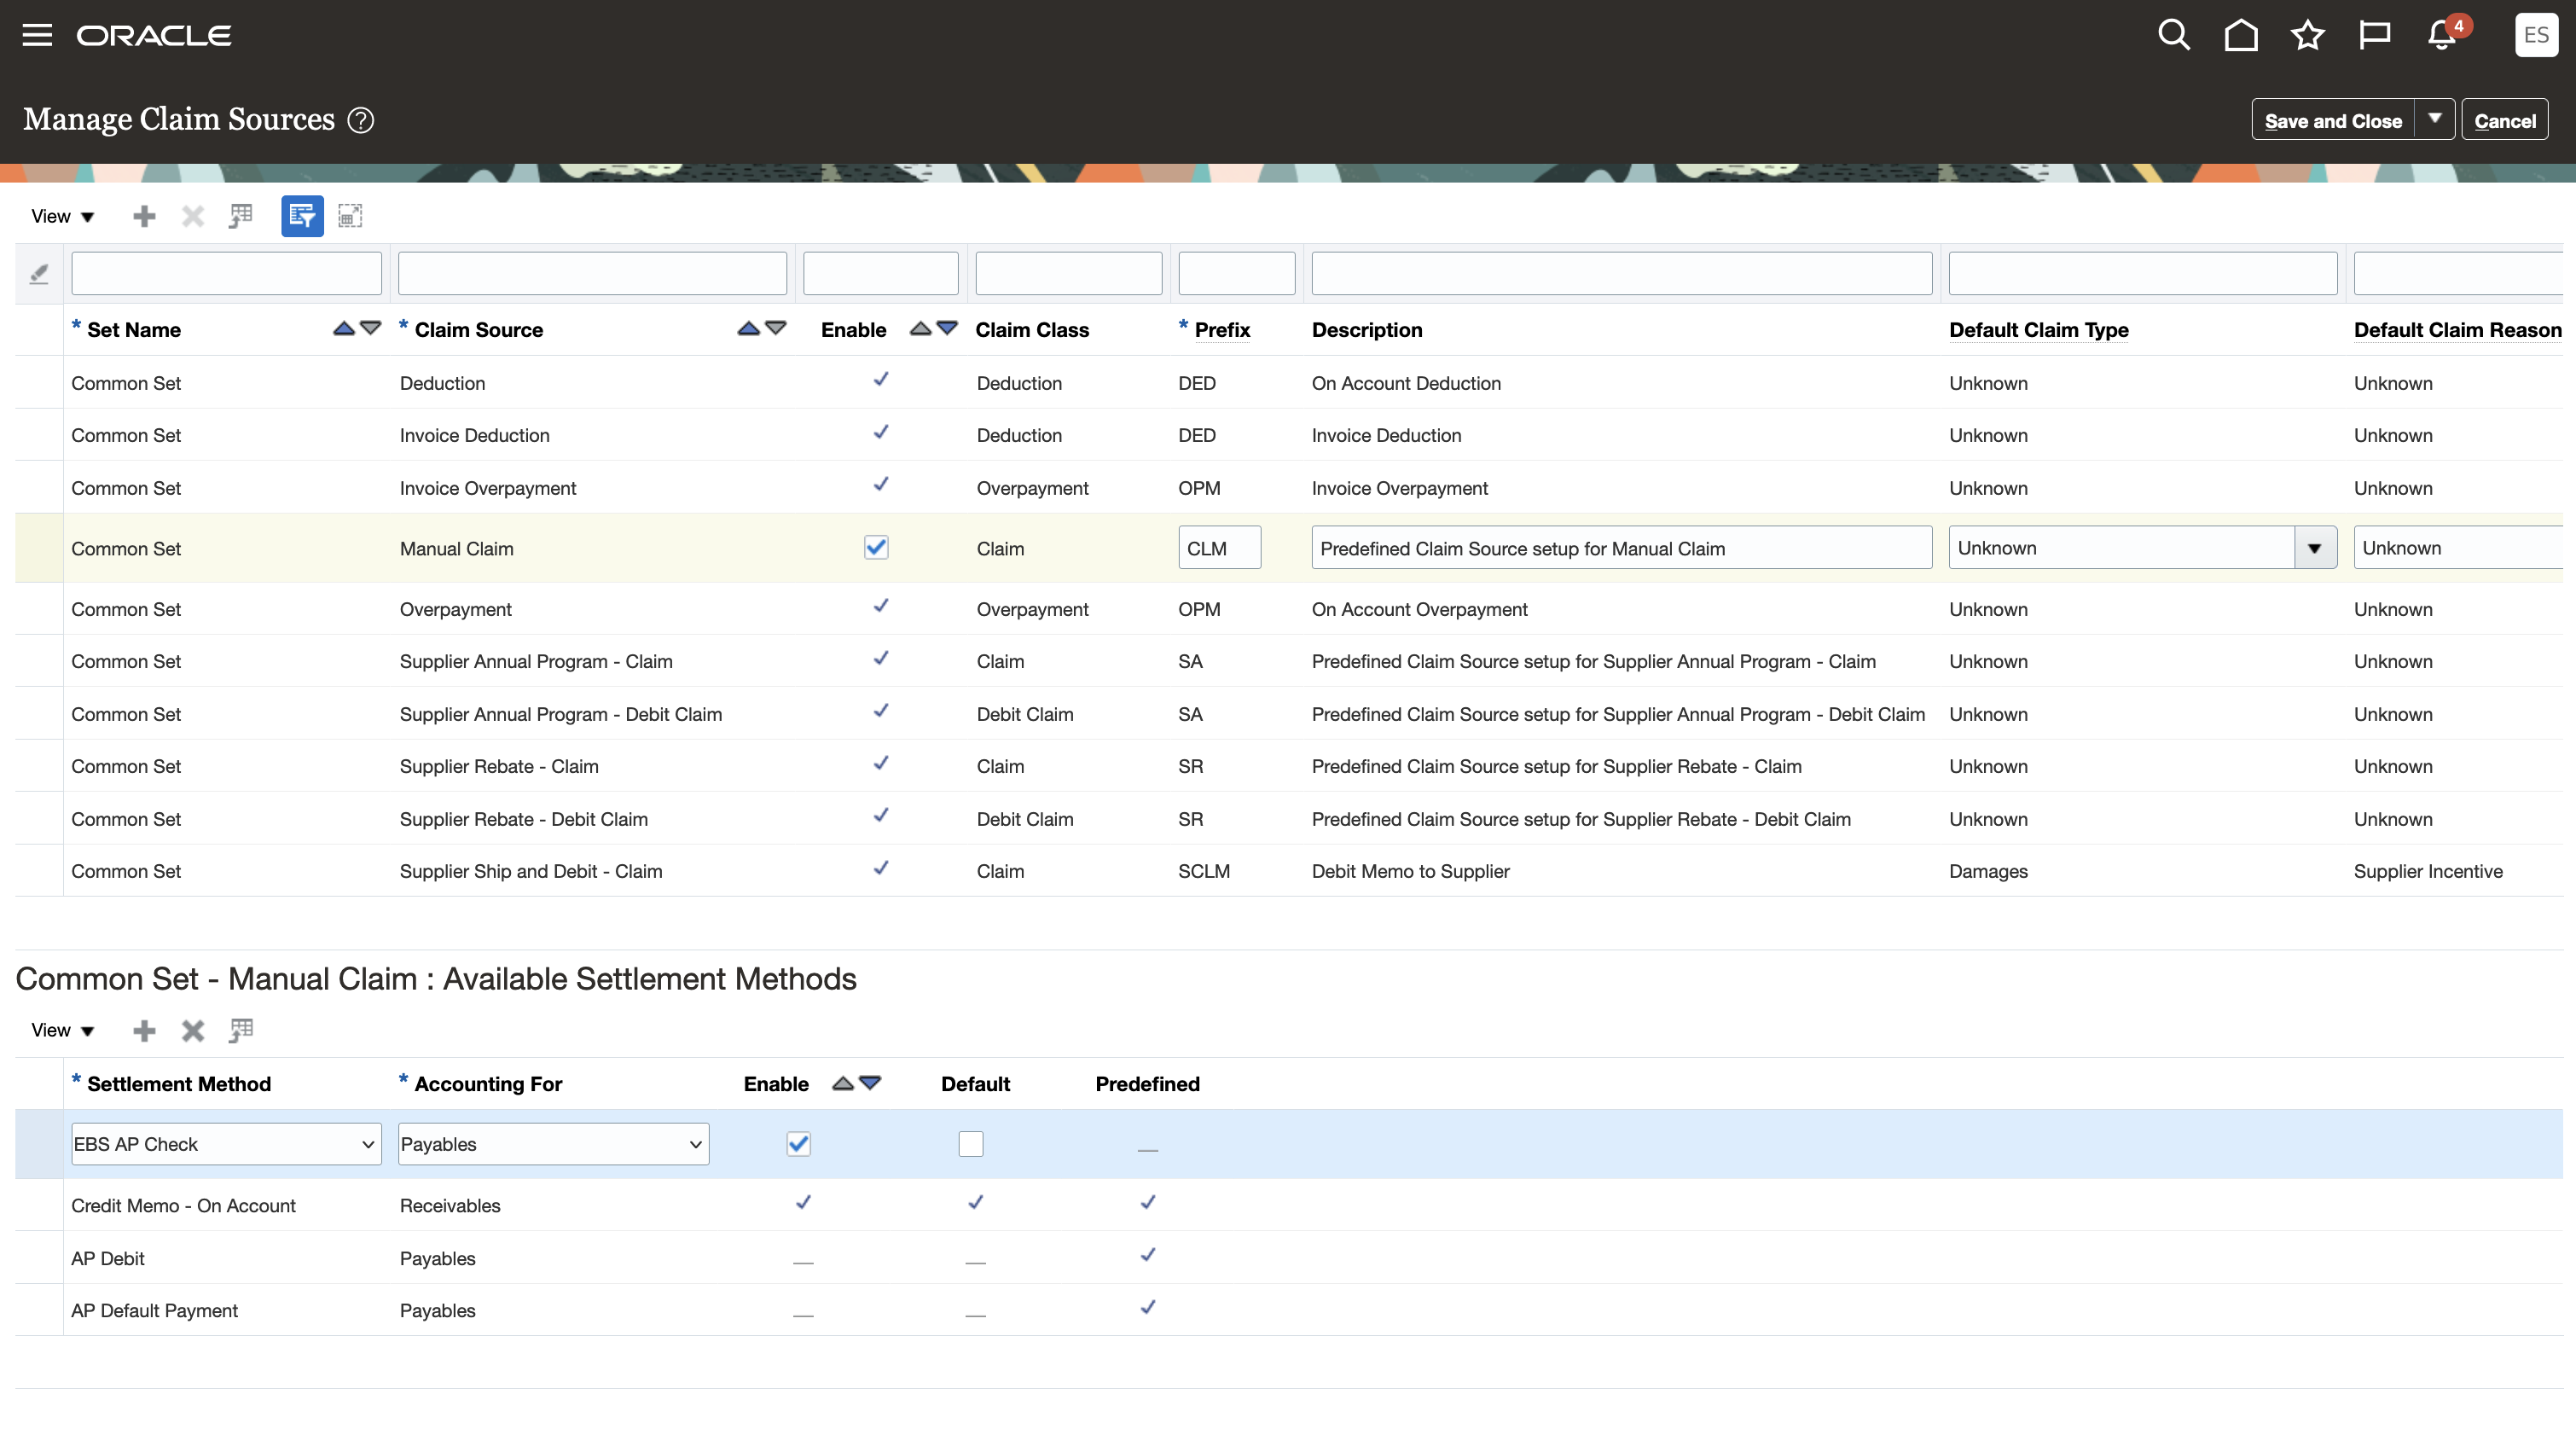Click the Save and Close button
Screen dimensions: 2576x1452
(x=2333, y=119)
